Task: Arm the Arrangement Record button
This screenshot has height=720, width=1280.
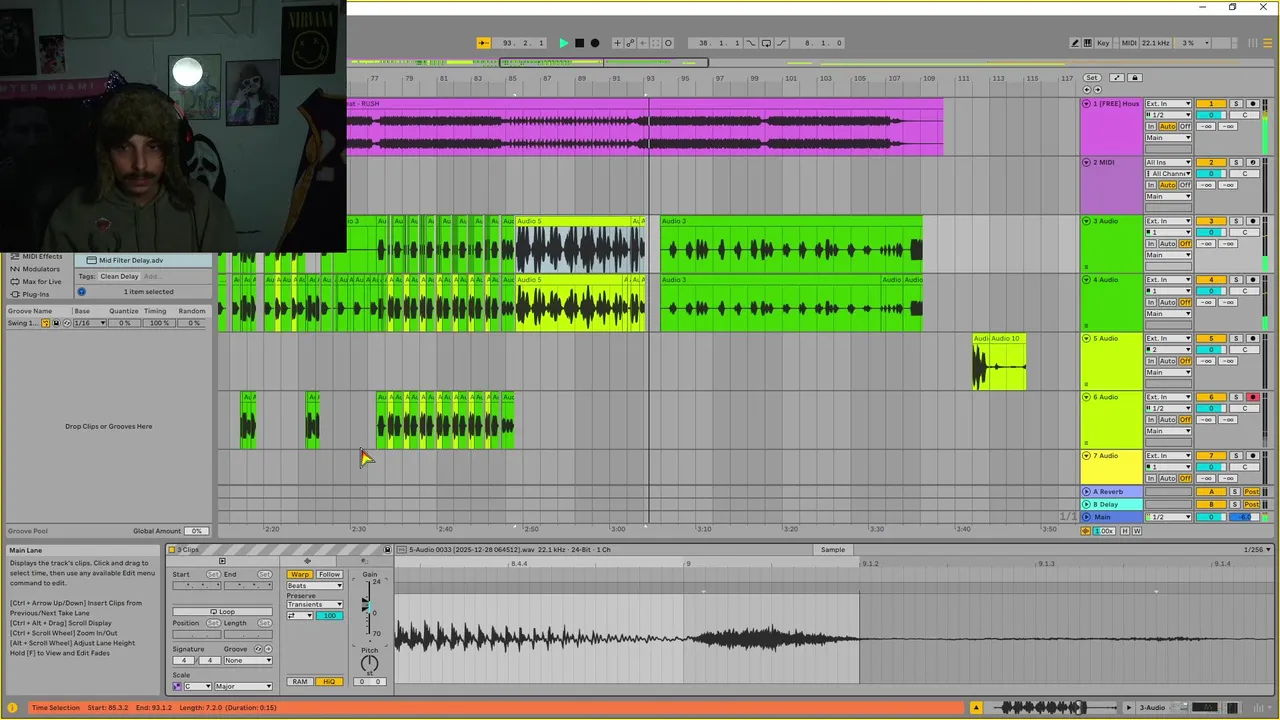Action: [595, 43]
